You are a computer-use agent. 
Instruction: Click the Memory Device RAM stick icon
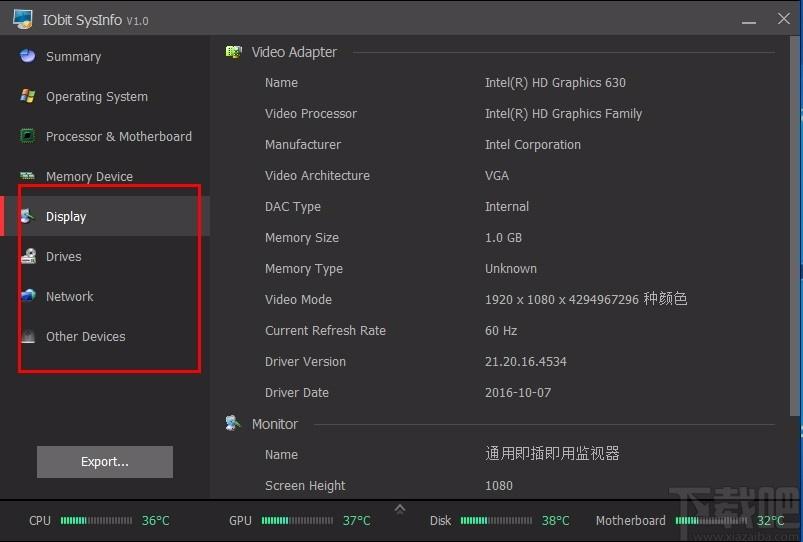pyautogui.click(x=27, y=176)
